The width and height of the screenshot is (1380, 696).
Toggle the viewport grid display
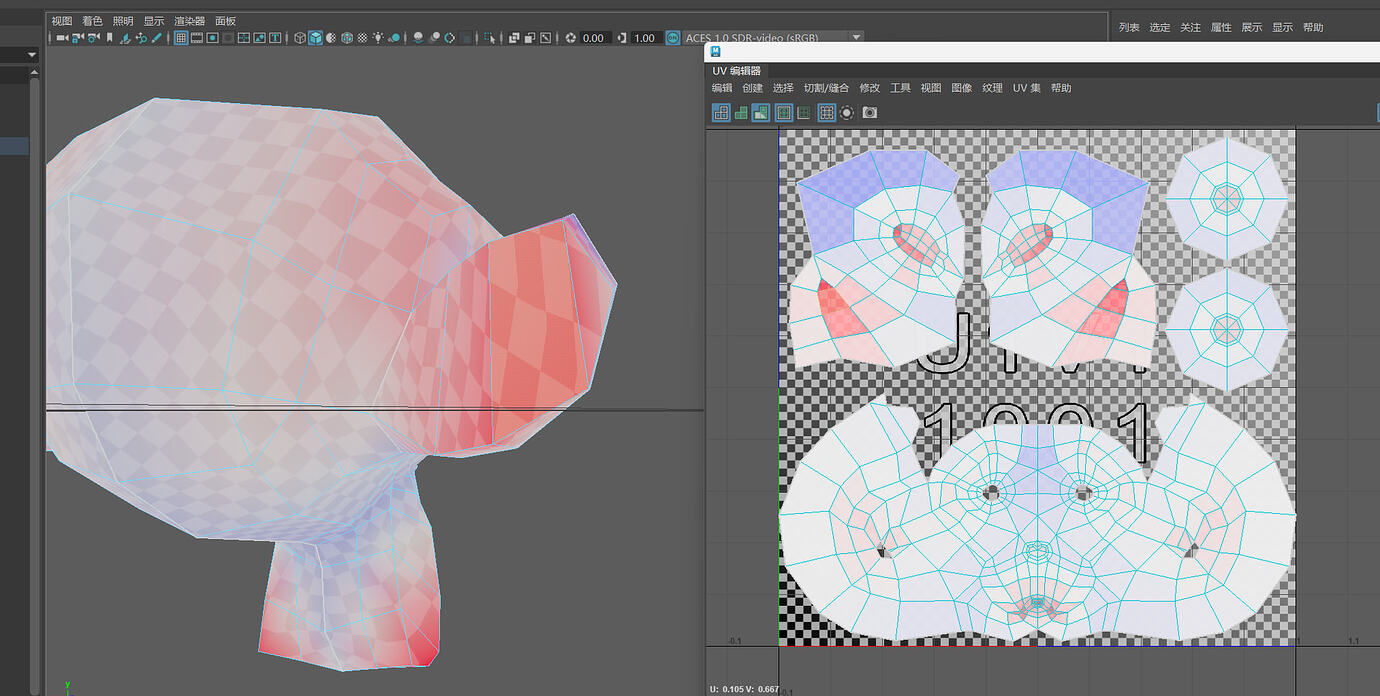pos(181,38)
